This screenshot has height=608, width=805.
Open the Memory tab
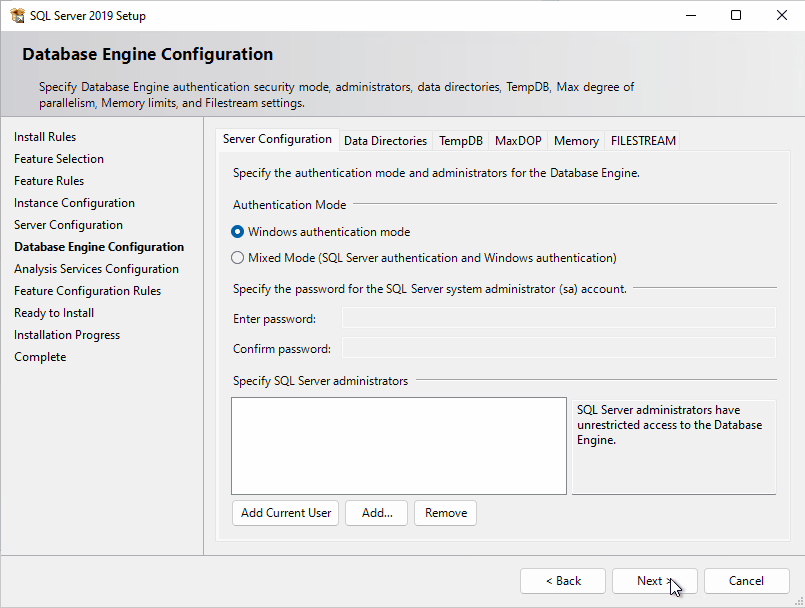(577, 141)
